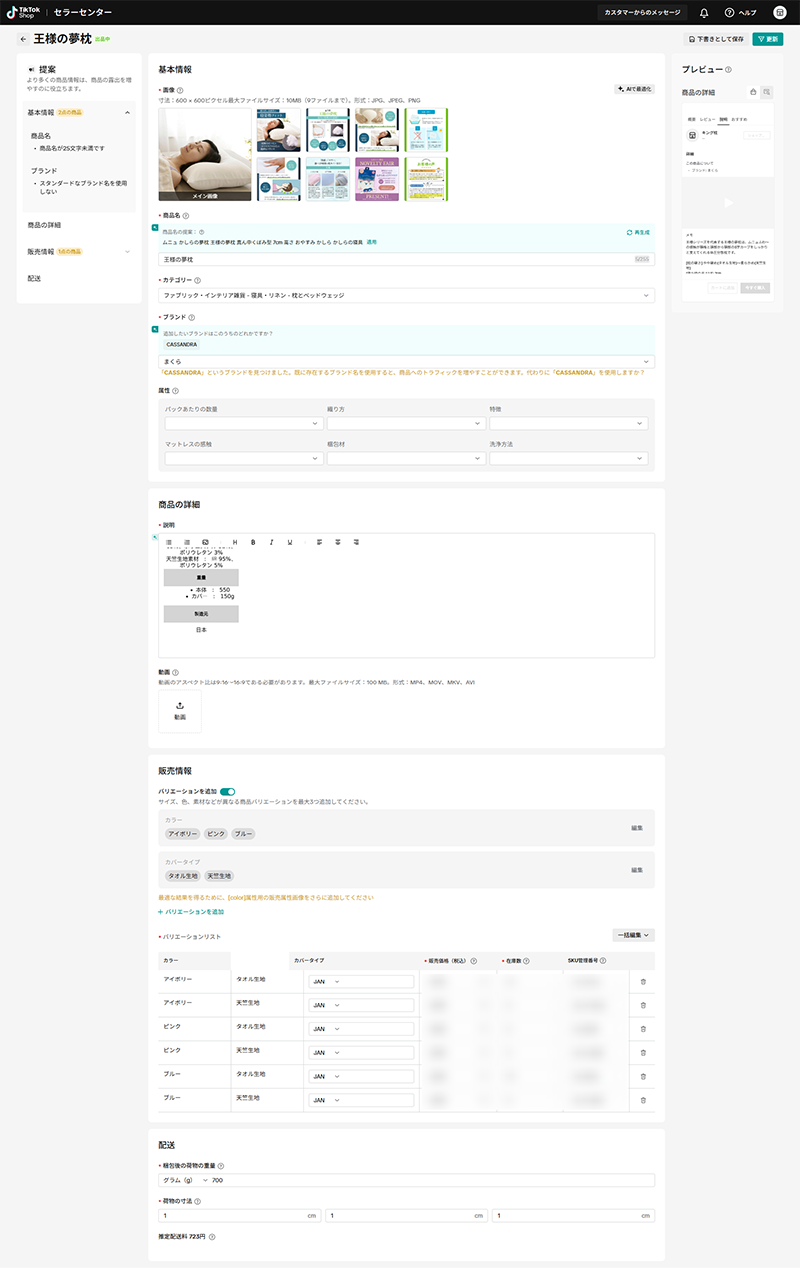Click 適用 to apply suggested product name
800x1269 pixels.
[x=371, y=242]
